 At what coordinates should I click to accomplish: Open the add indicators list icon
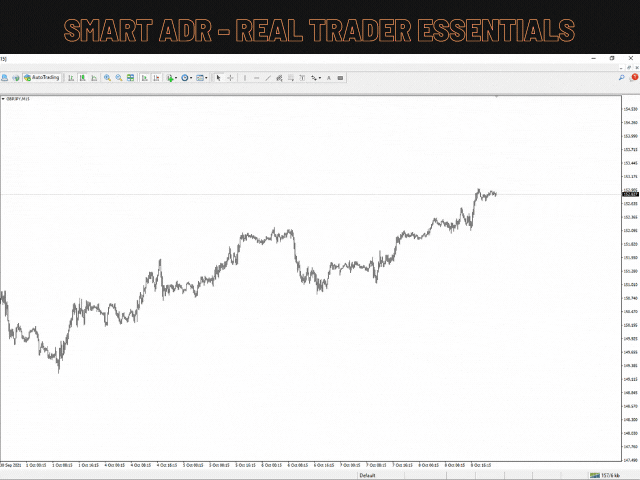170,78
